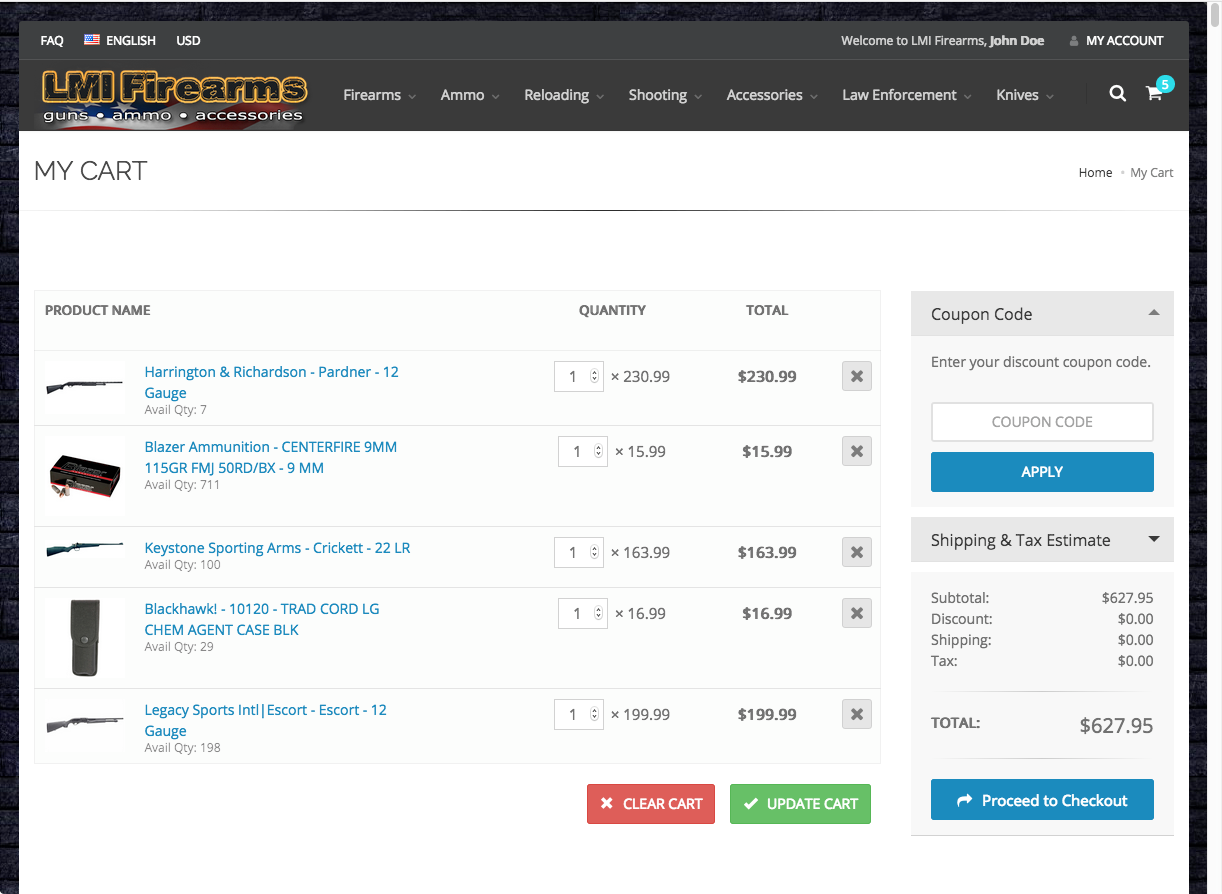Open the search magnifier icon
Image resolution: width=1222 pixels, height=894 pixels.
coord(1118,94)
